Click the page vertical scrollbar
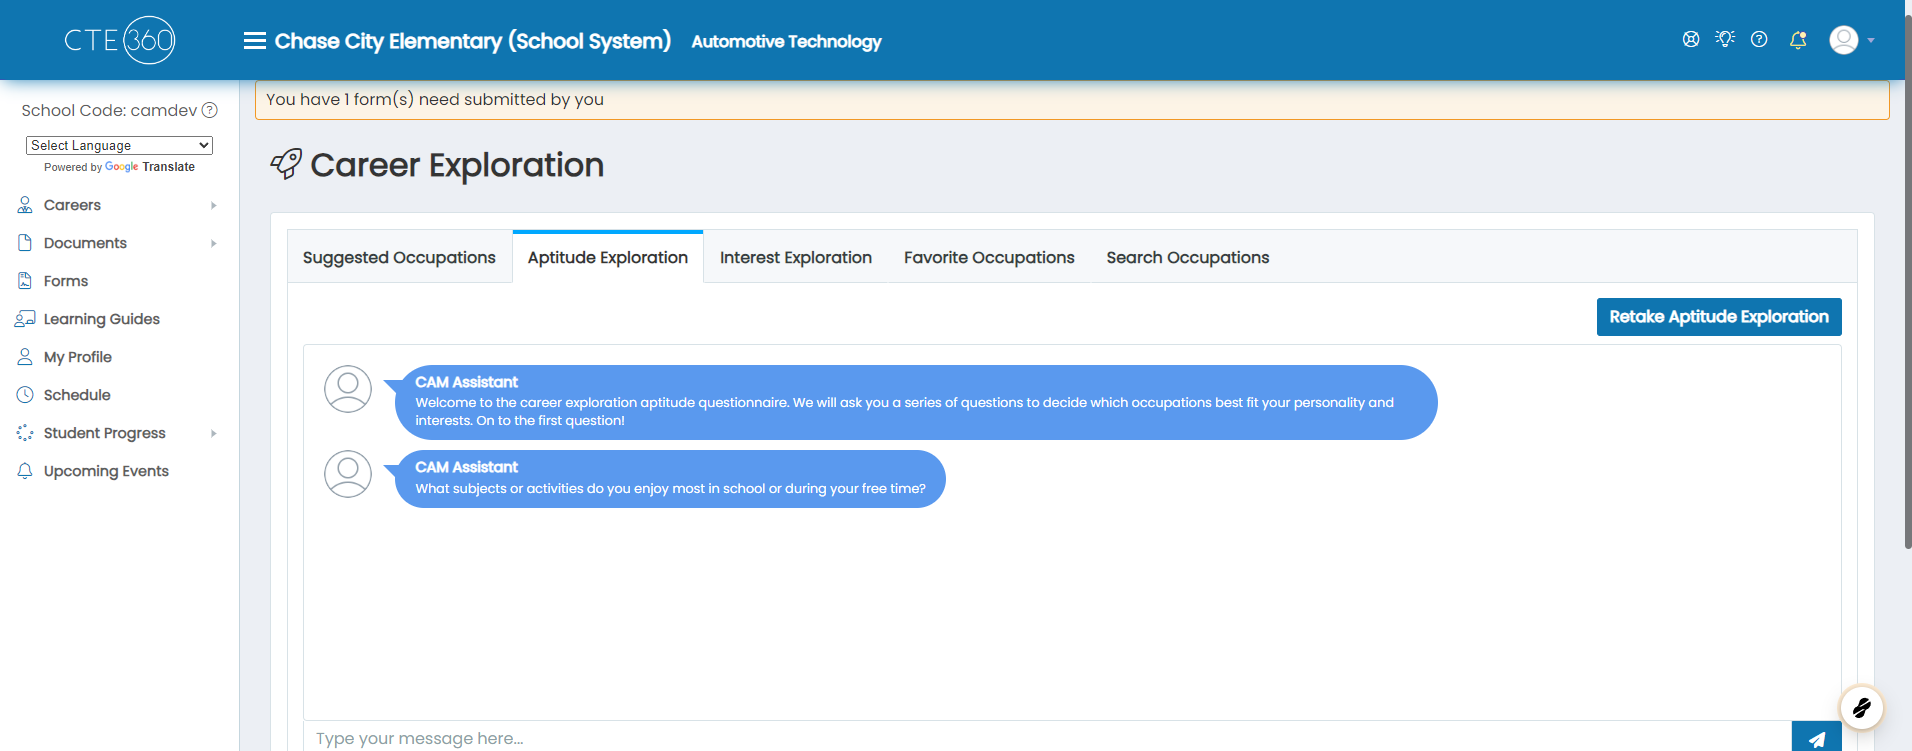This screenshot has height=751, width=1912. (x=1907, y=280)
